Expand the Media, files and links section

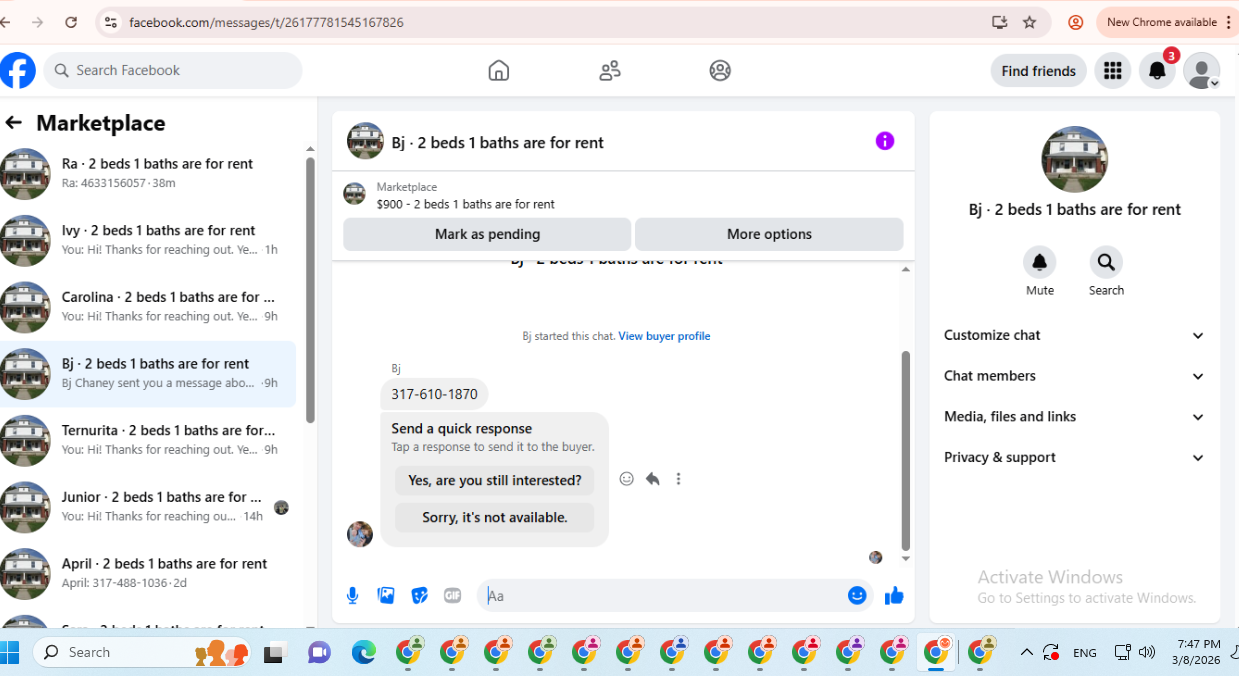tap(1075, 417)
